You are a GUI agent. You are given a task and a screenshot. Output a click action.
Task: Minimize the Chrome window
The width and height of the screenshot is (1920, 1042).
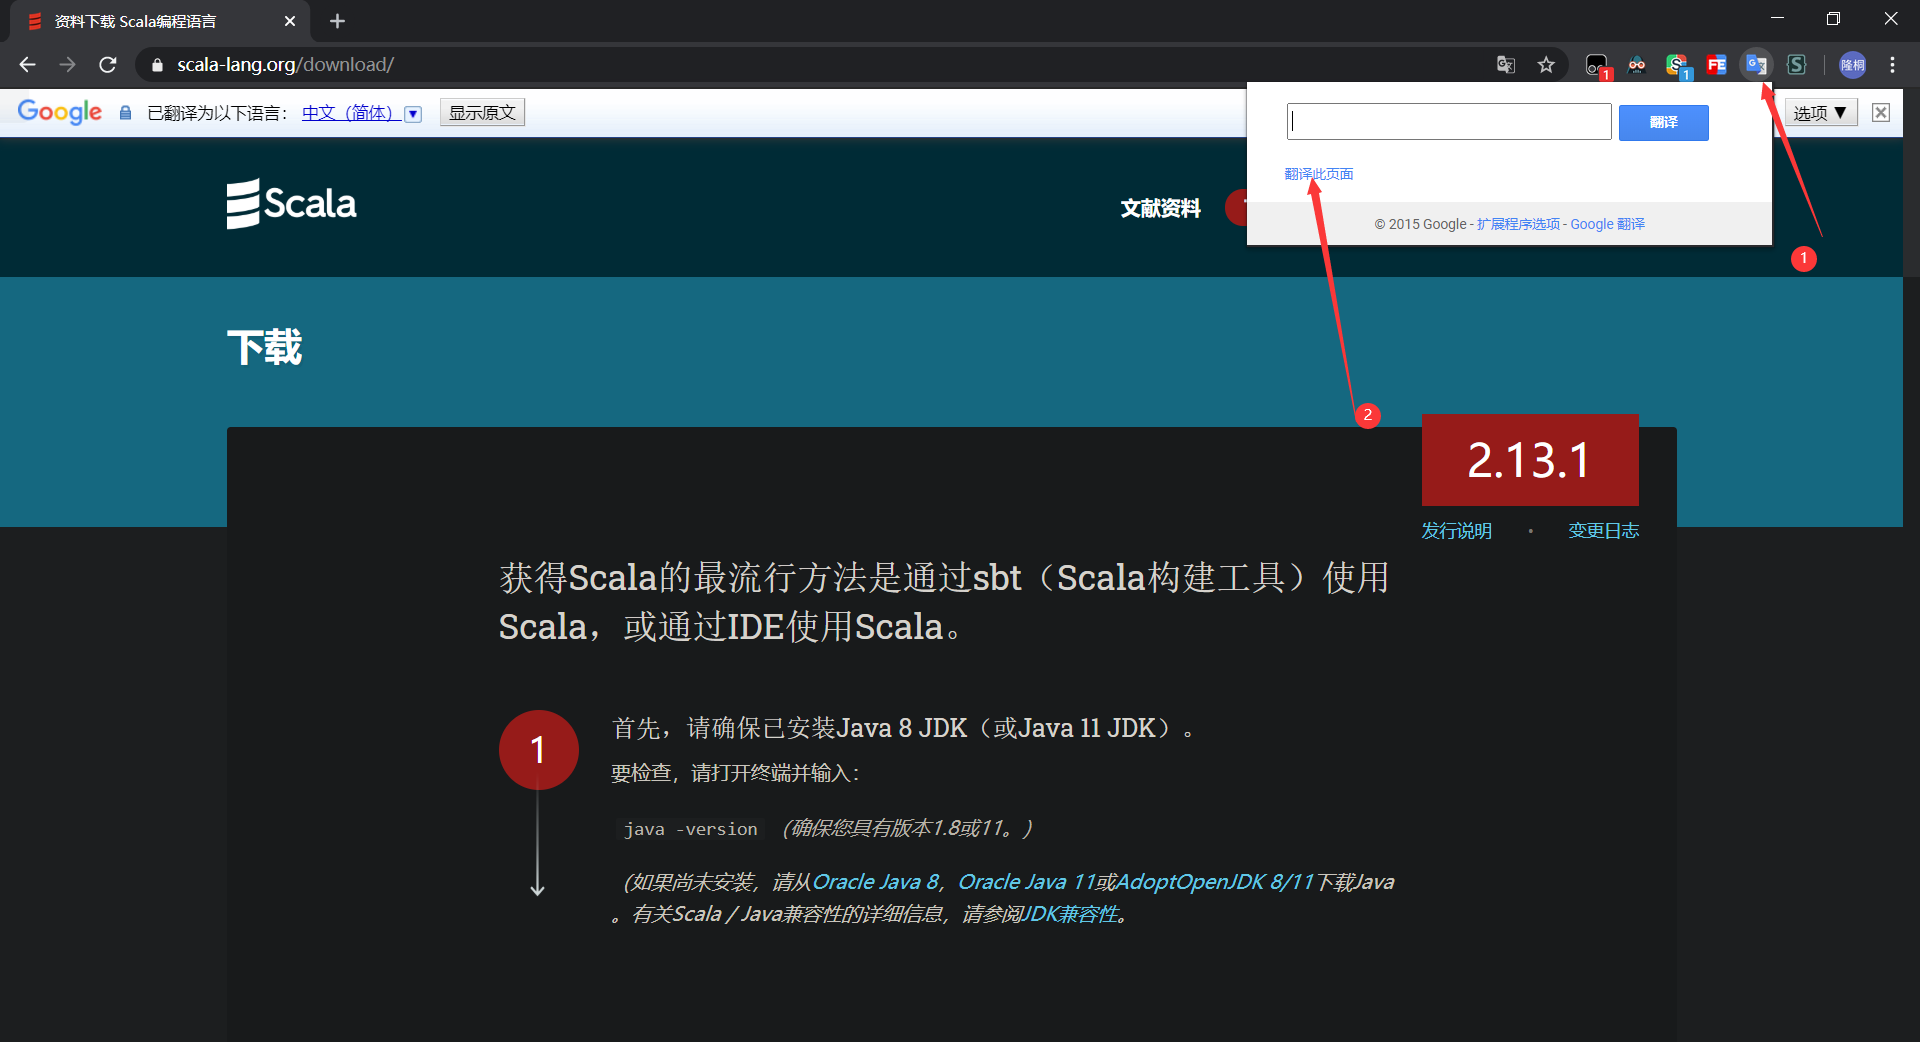pyautogui.click(x=1777, y=18)
